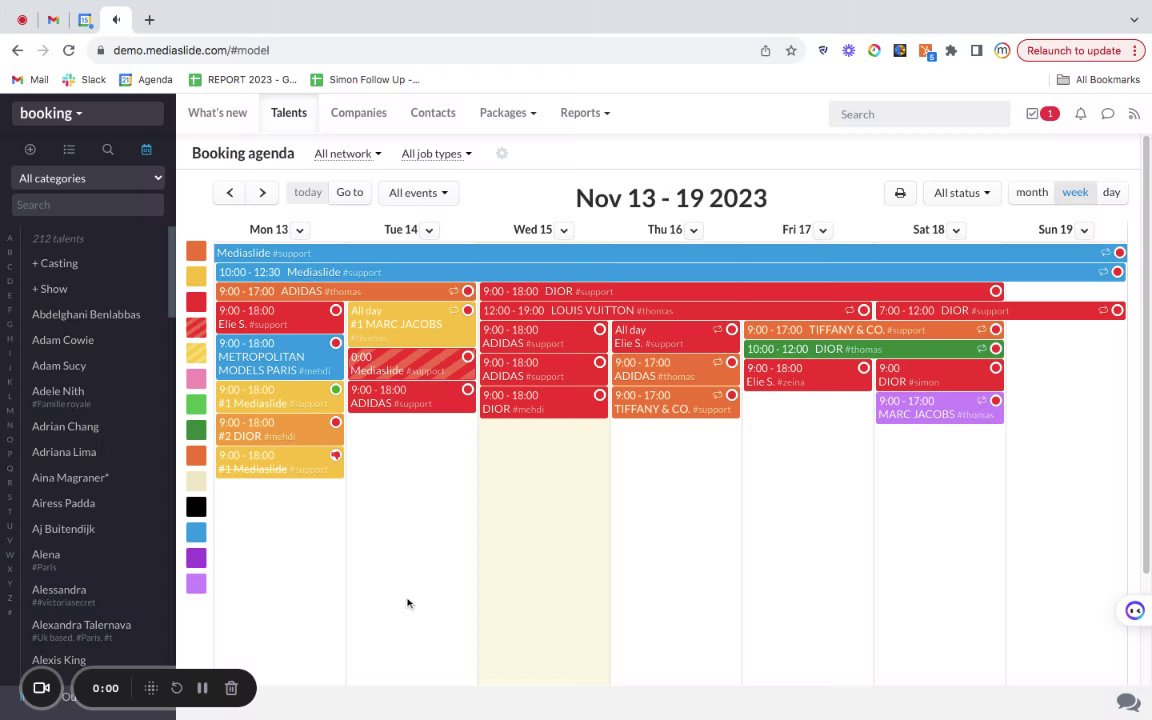The height and width of the screenshot is (720, 1152).
Task: Open the Reports menu
Action: [585, 112]
